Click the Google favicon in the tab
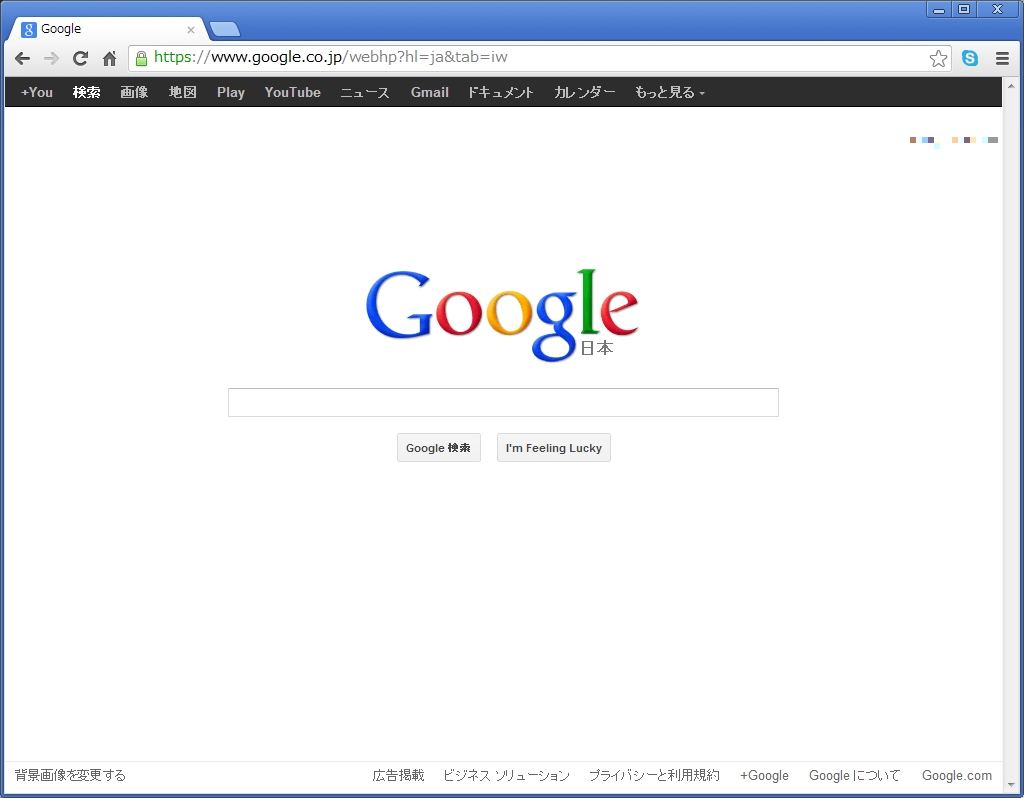 coord(28,29)
